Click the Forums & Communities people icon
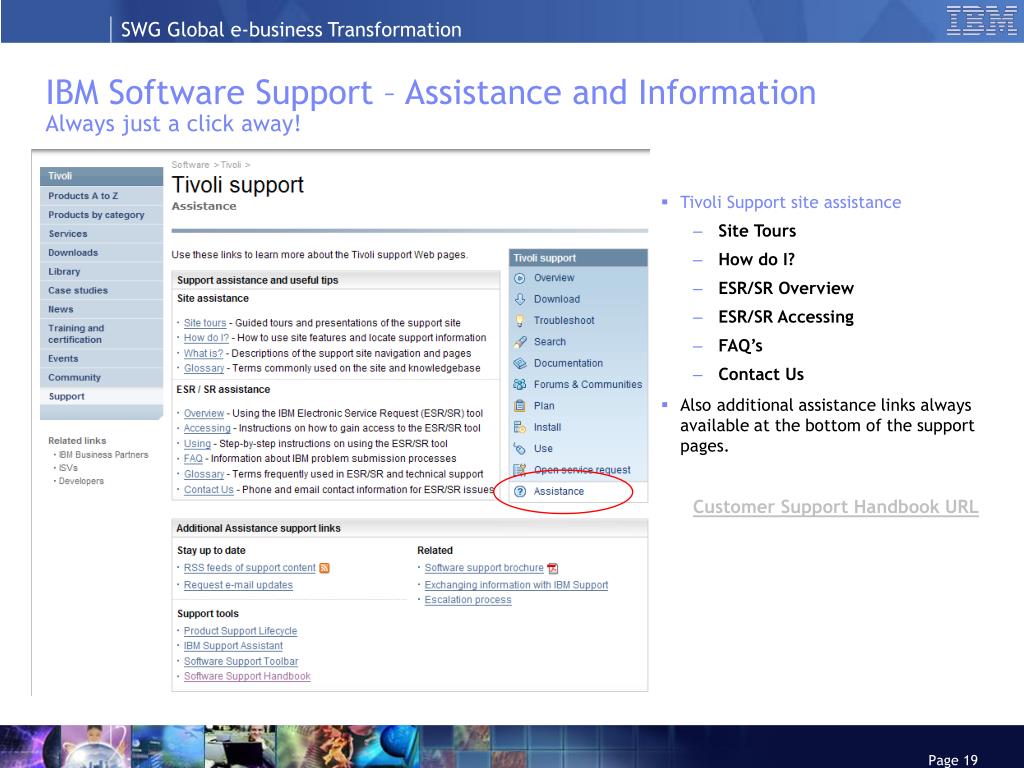 point(520,385)
